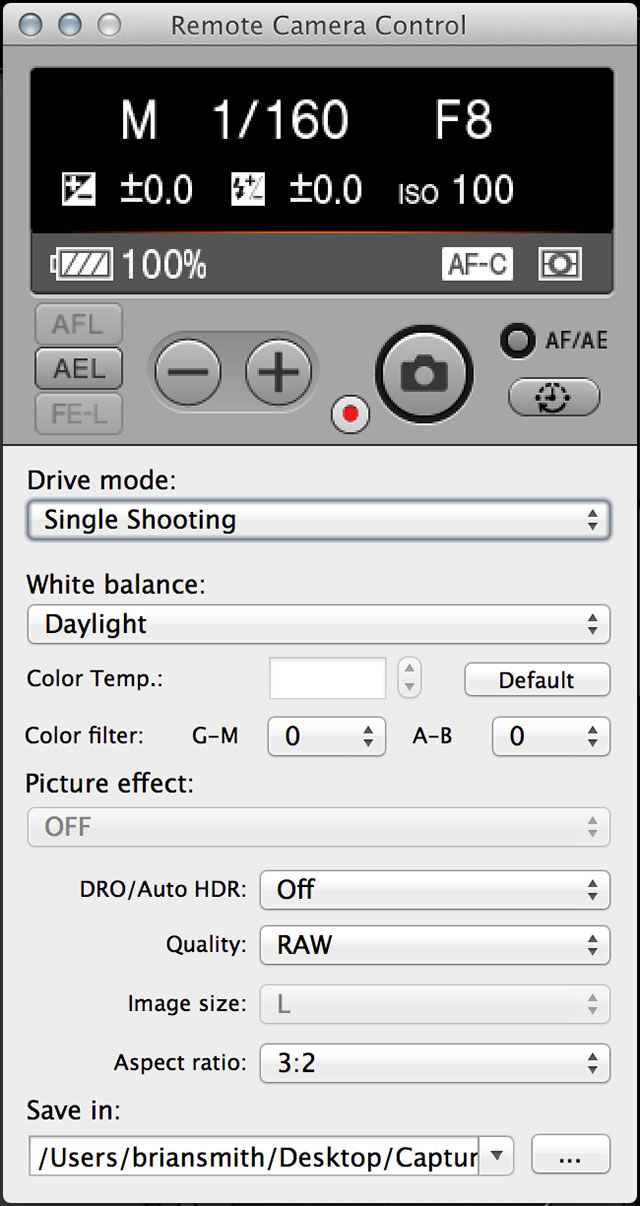Image resolution: width=640 pixels, height=1206 pixels.
Task: Click the plus increase value button
Action: click(x=278, y=372)
